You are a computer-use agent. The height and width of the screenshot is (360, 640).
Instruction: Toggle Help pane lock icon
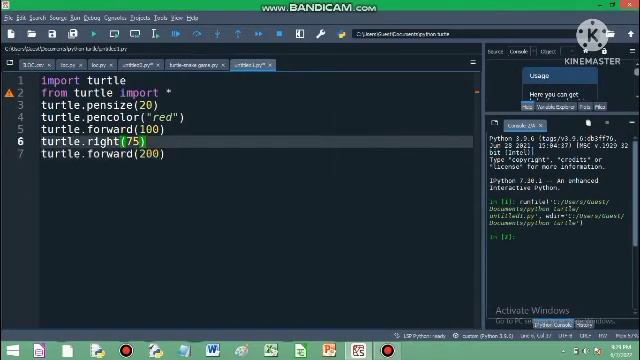604,51
